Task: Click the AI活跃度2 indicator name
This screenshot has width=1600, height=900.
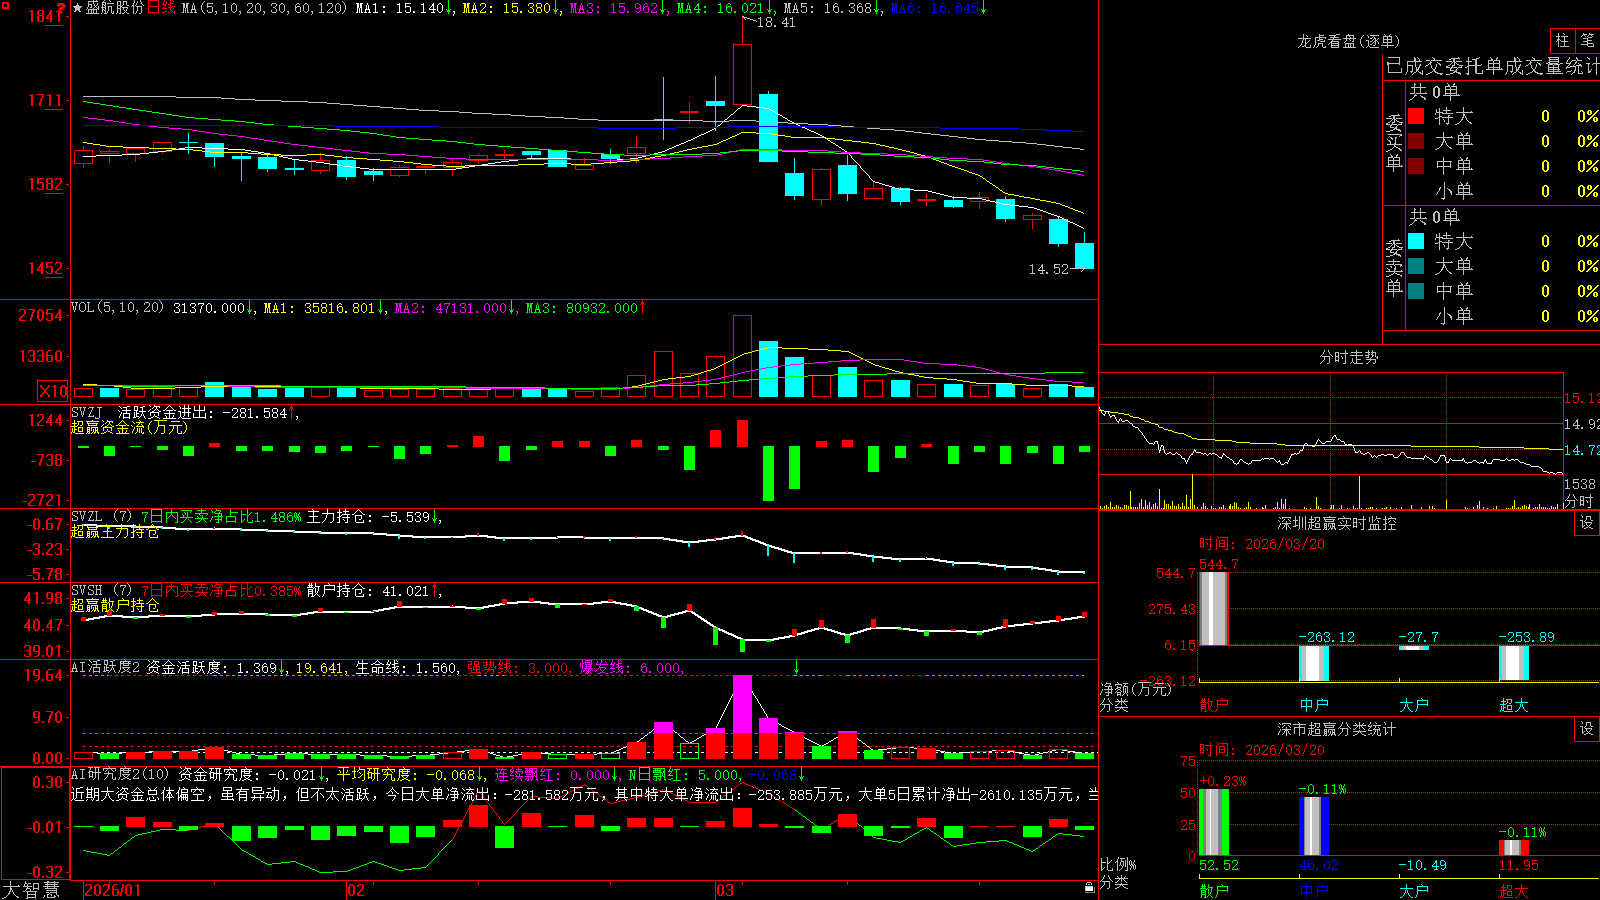Action: 106,668
